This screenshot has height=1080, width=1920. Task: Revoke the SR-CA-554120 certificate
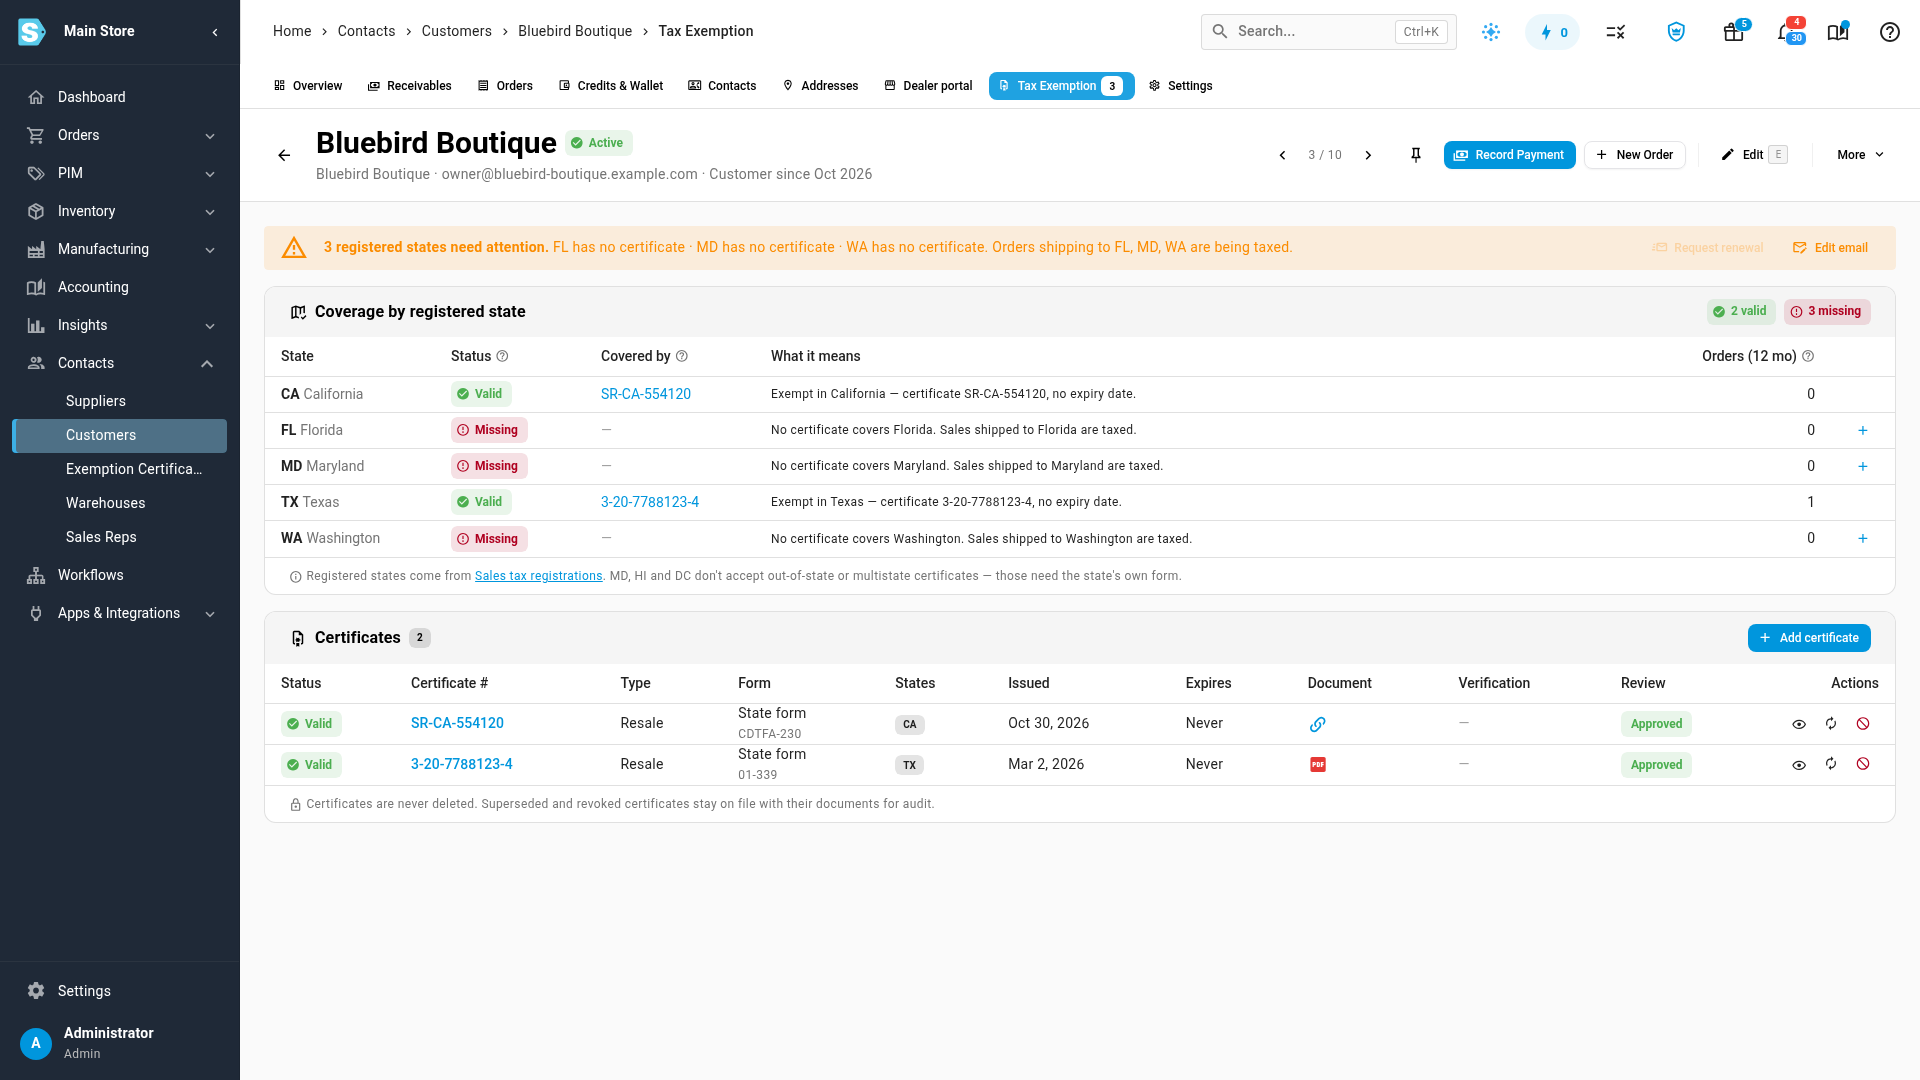tap(1863, 723)
